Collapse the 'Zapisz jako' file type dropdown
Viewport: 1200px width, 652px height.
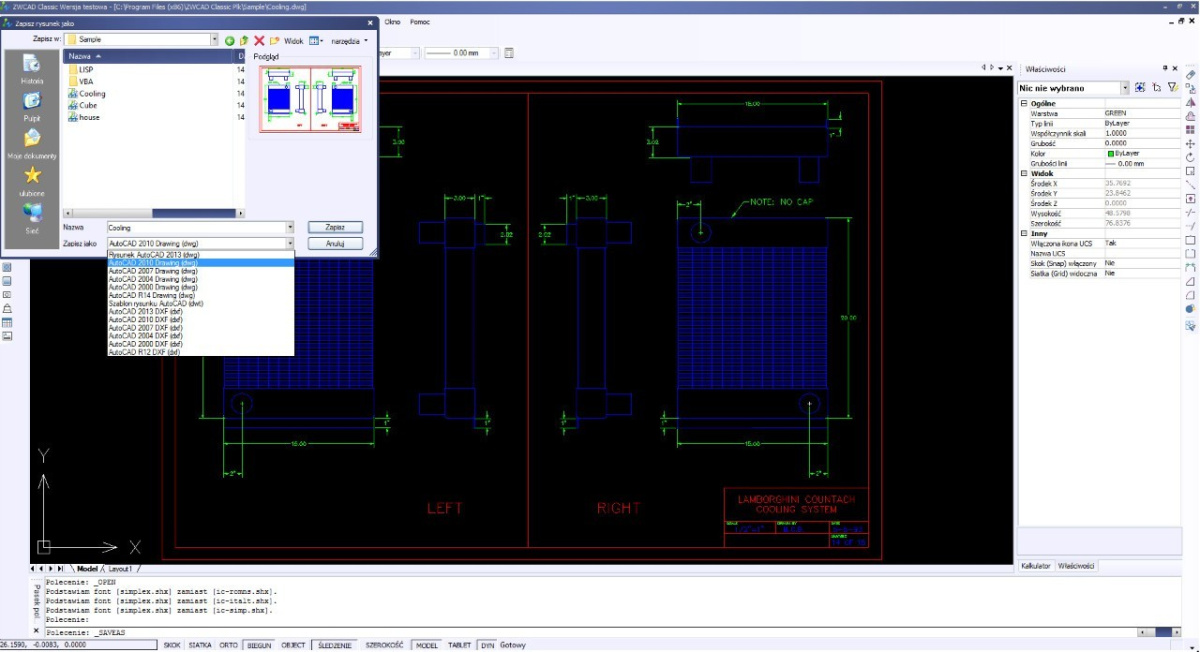[x=290, y=243]
